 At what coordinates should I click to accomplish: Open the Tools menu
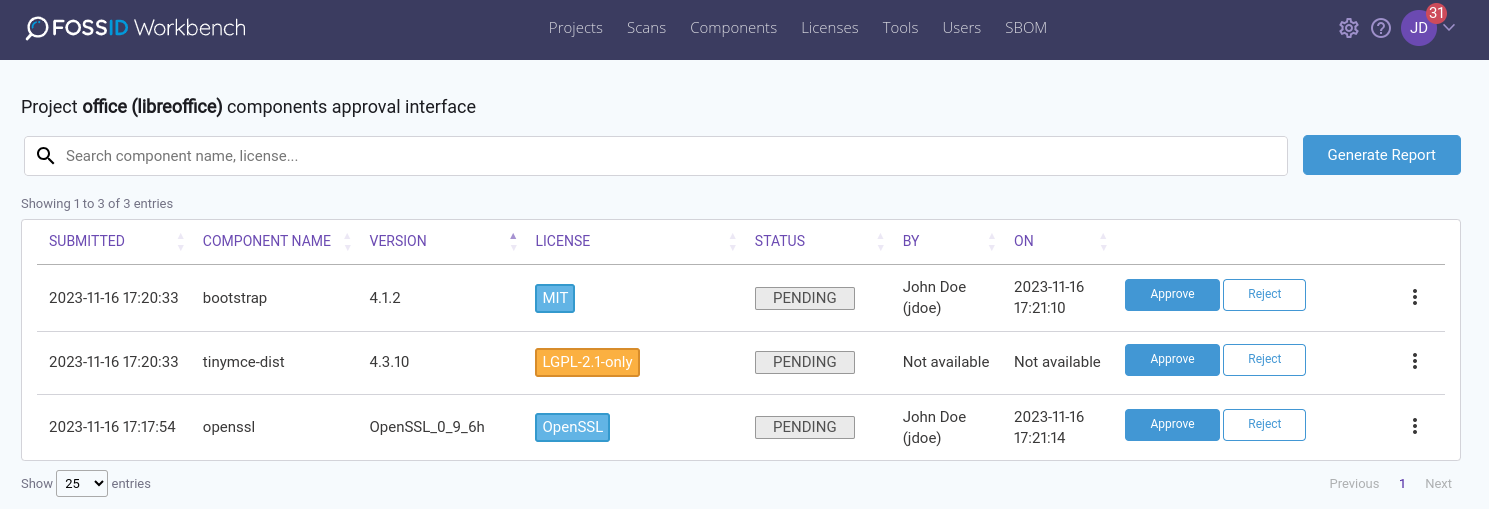[x=900, y=28]
